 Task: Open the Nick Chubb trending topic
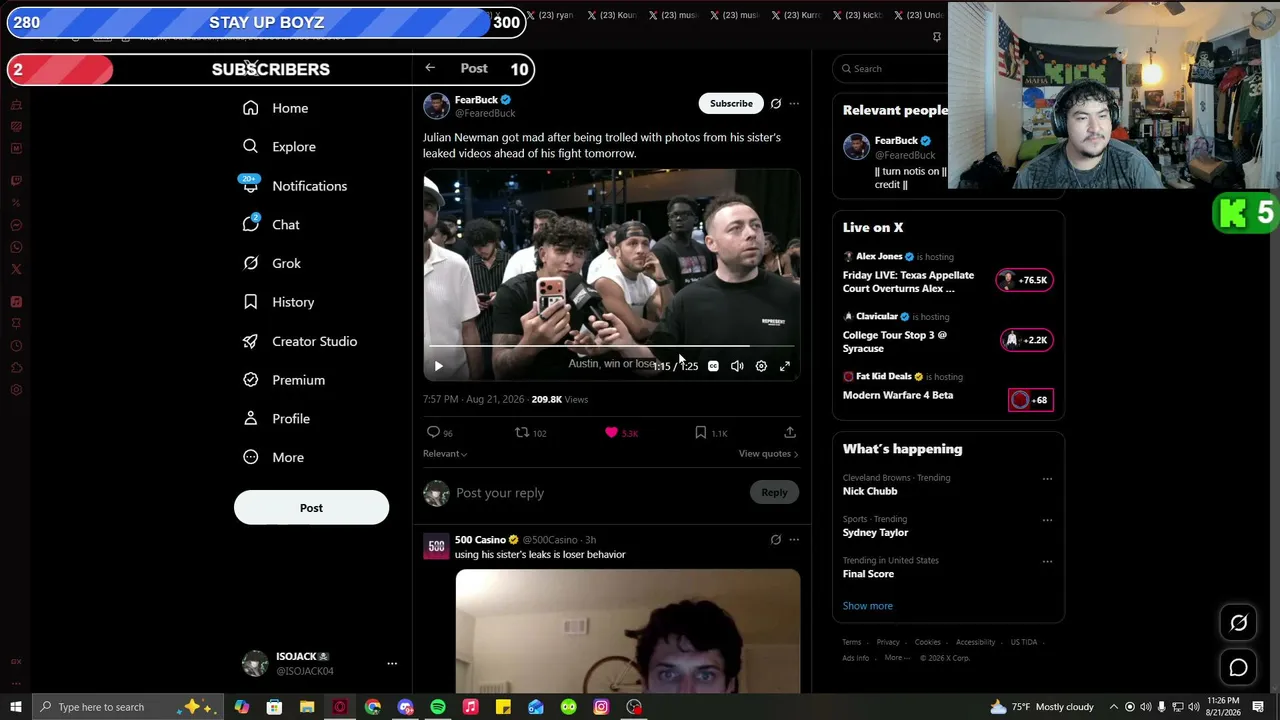tap(870, 492)
